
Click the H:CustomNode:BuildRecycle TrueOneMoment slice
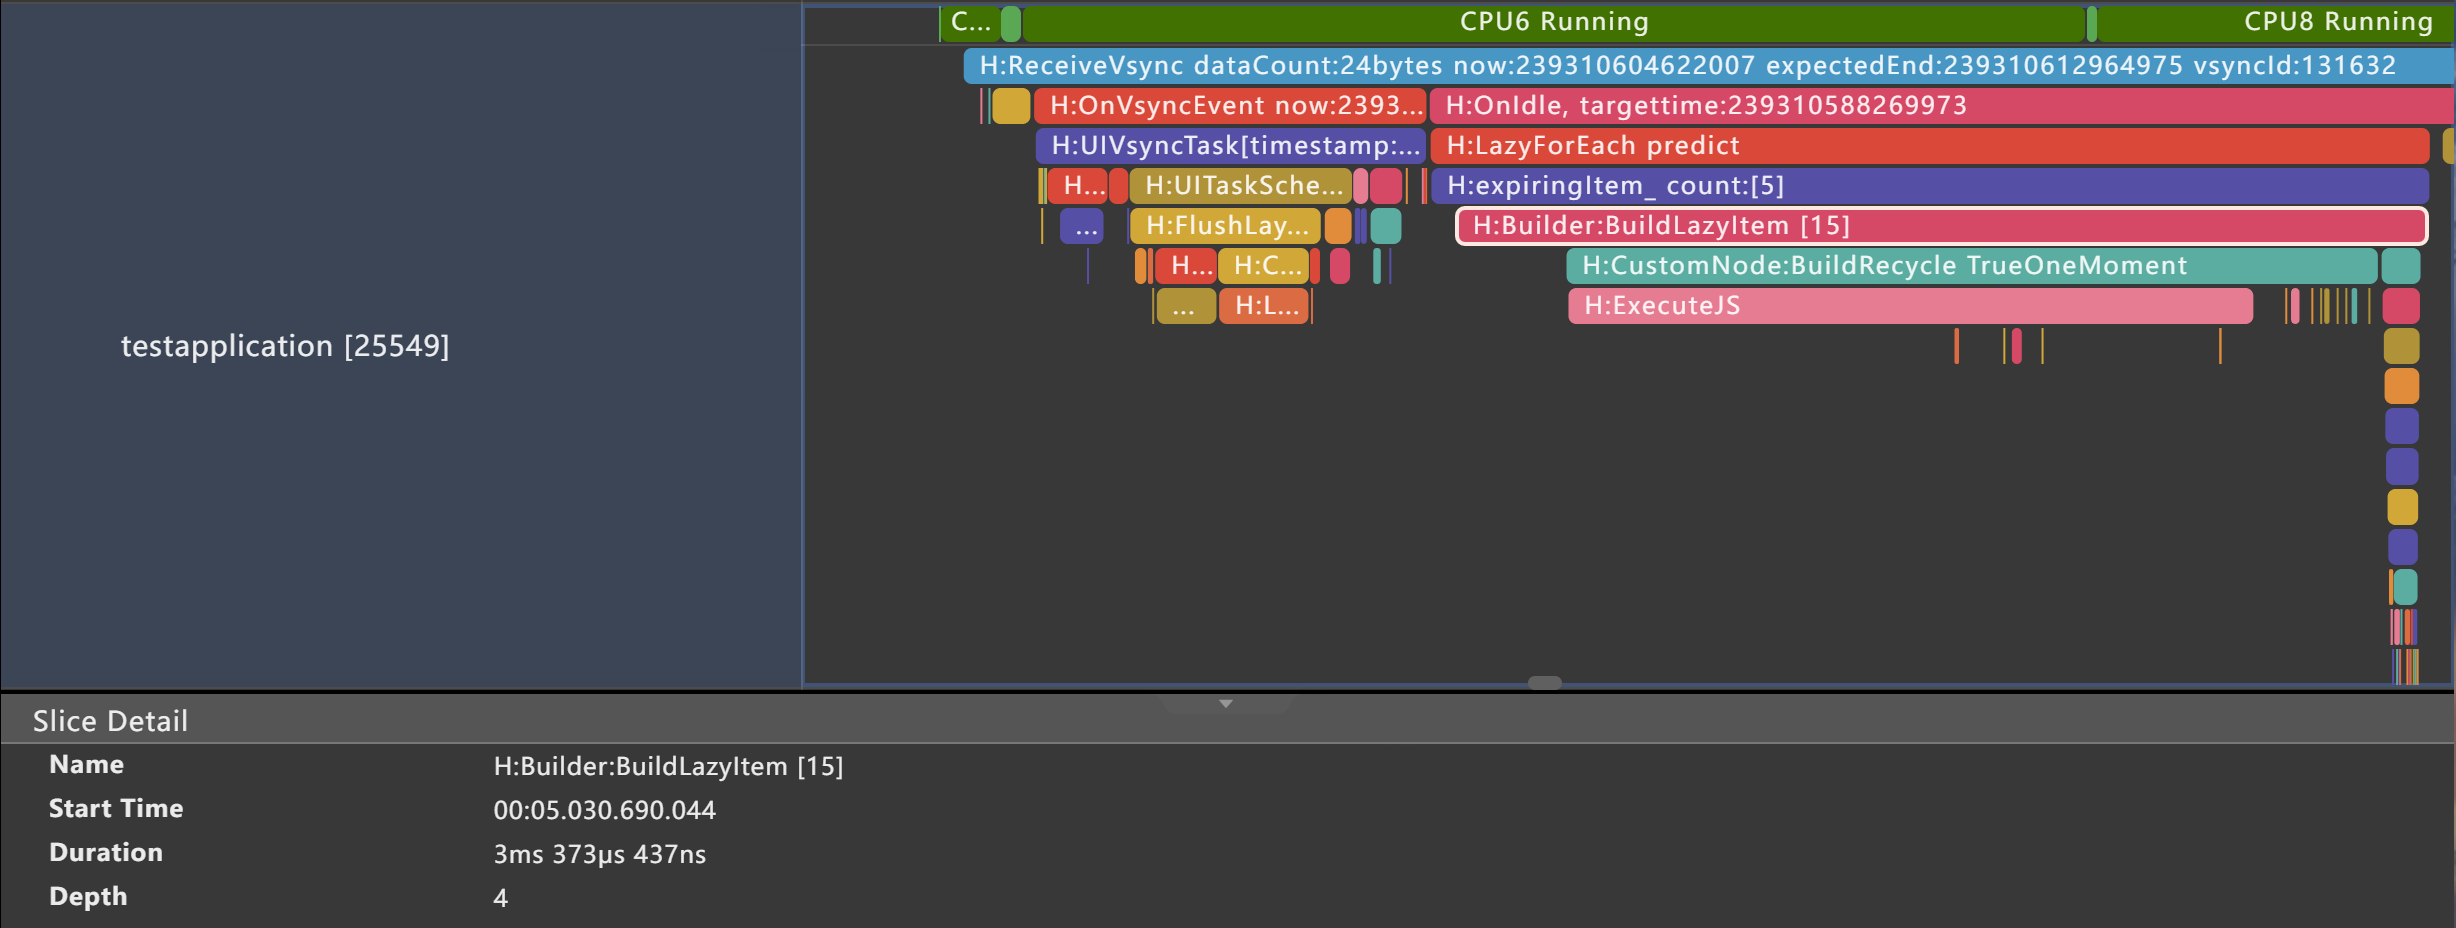pyautogui.click(x=1970, y=266)
